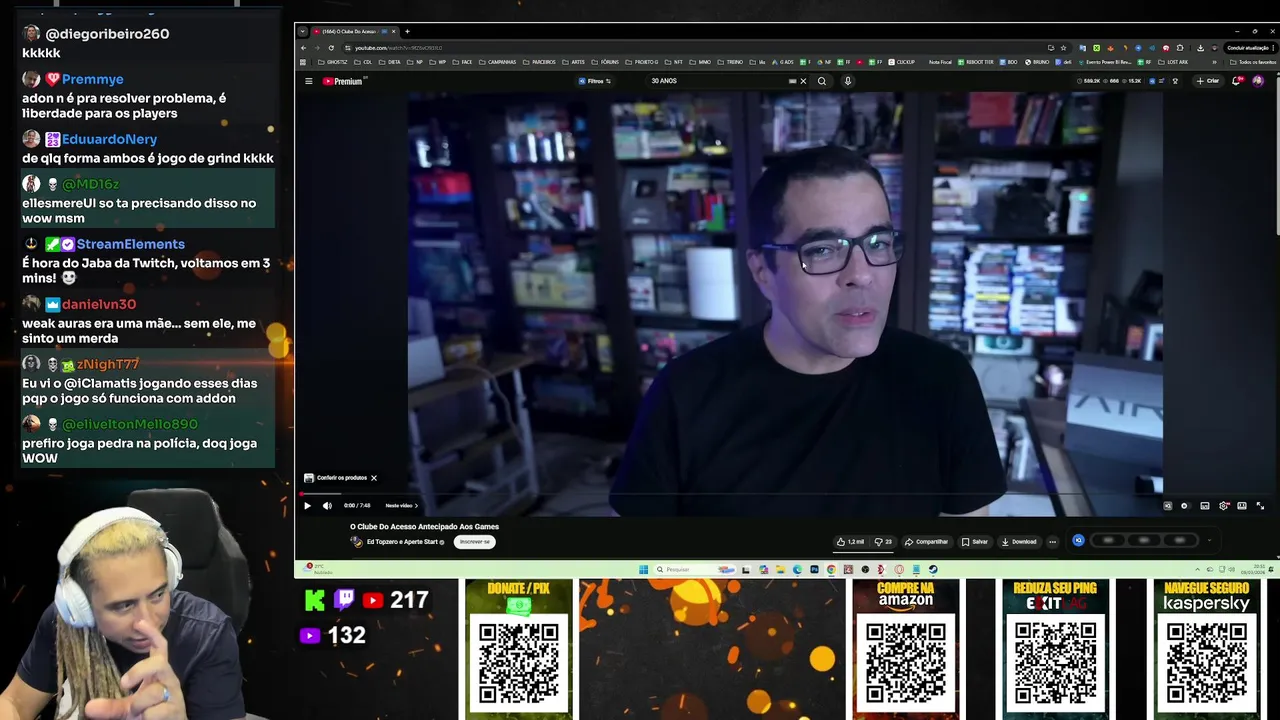This screenshot has width=1280, height=720.
Task: Click the Chrome extensions puzzle icon
Action: point(1180,48)
